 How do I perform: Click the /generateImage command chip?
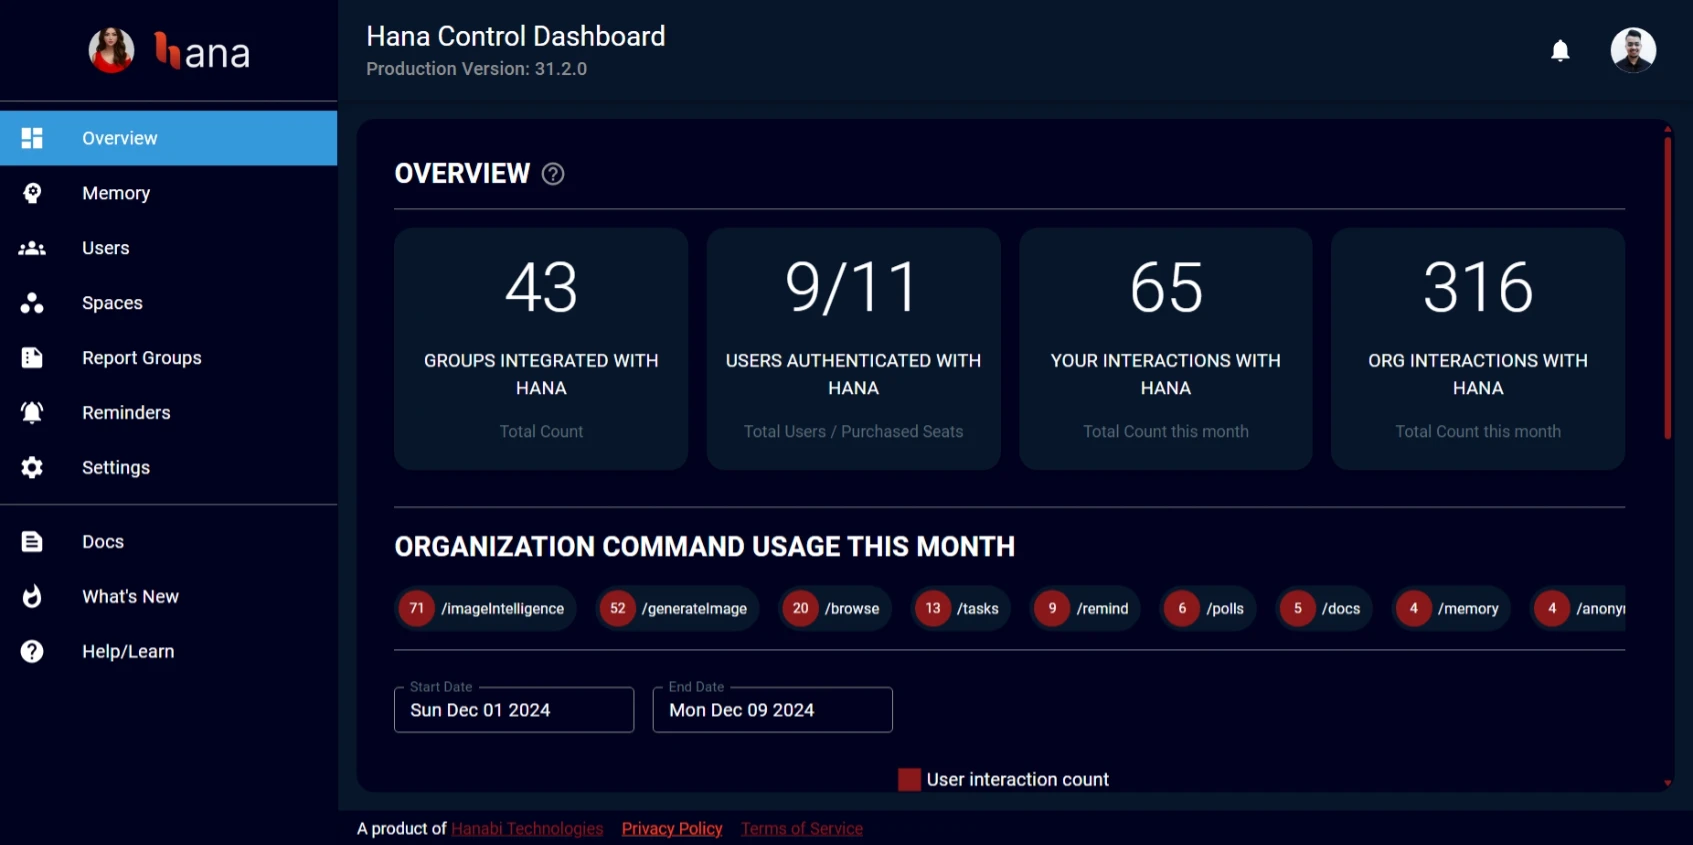678,608
